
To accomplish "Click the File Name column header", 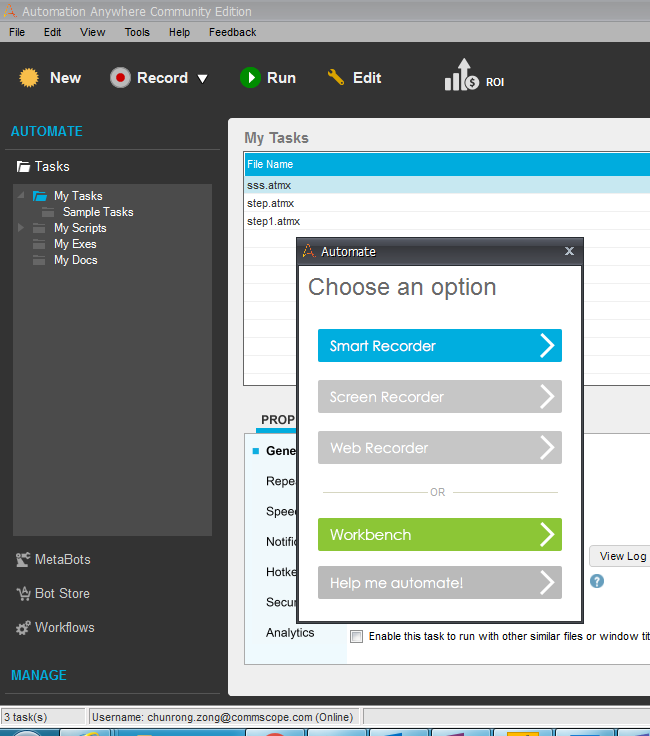I will (447, 164).
